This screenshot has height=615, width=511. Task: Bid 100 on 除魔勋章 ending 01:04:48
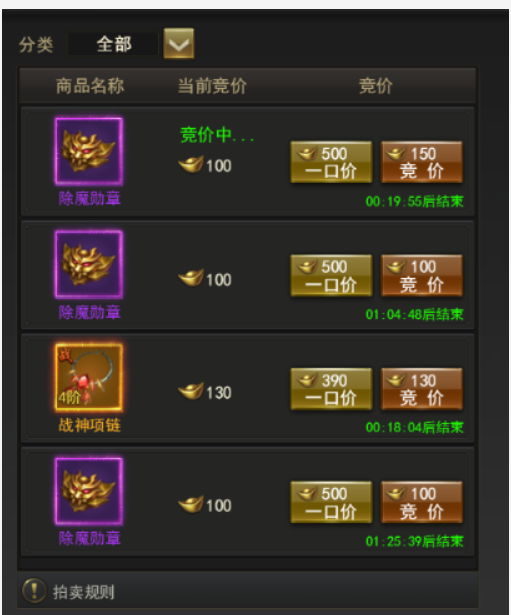[422, 275]
